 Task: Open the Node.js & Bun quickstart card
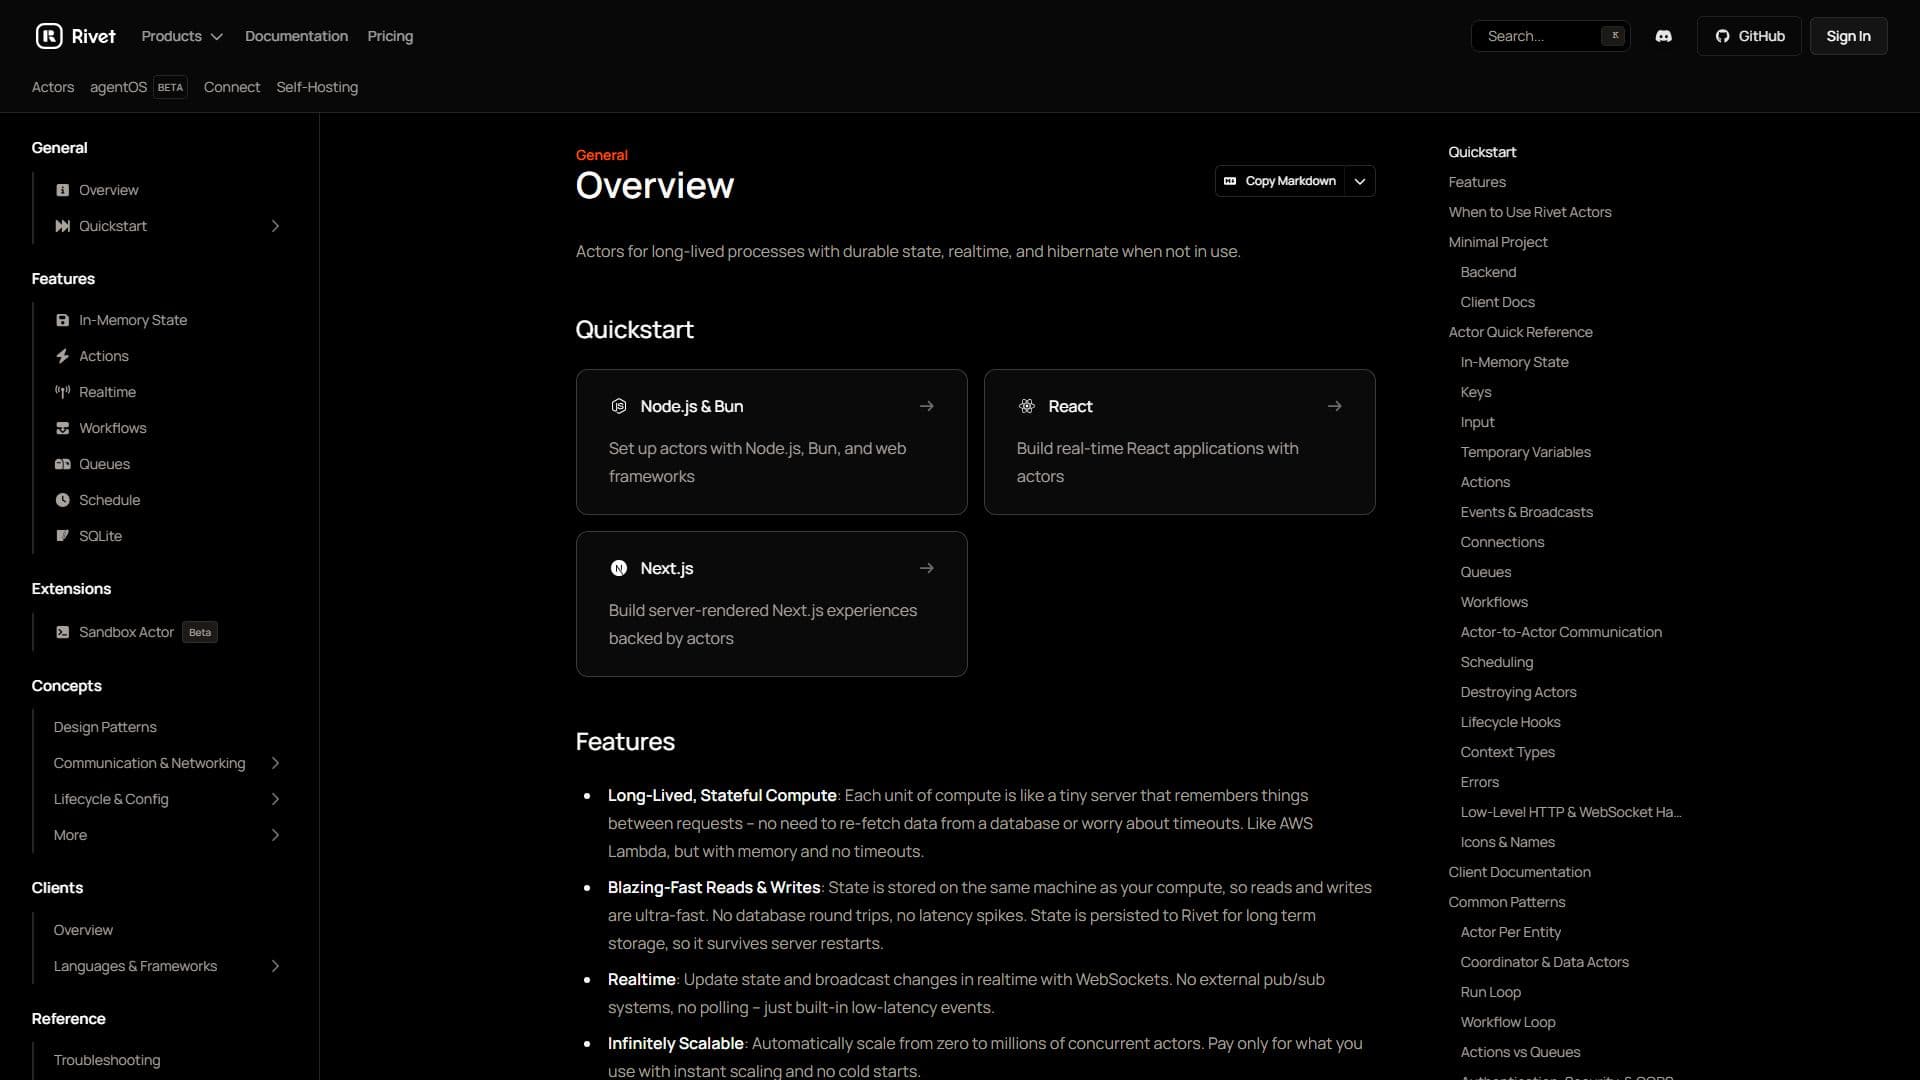(772, 442)
